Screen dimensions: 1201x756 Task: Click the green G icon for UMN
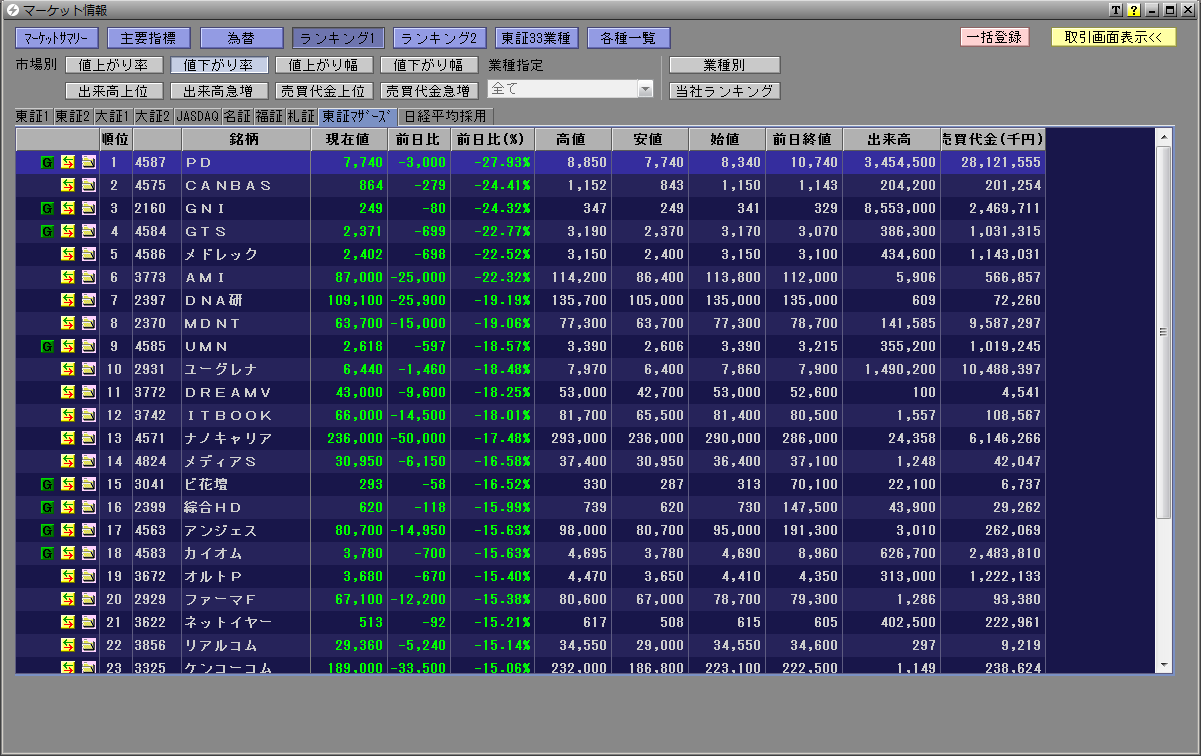coord(47,346)
